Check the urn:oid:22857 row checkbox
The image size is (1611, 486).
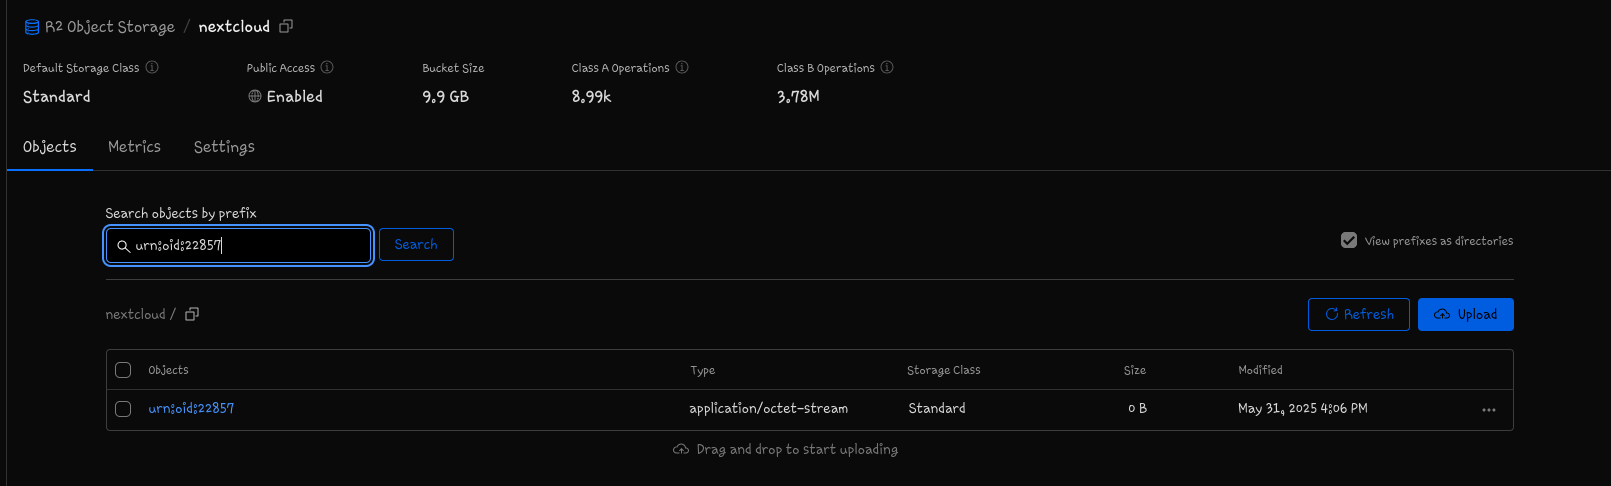tap(123, 409)
